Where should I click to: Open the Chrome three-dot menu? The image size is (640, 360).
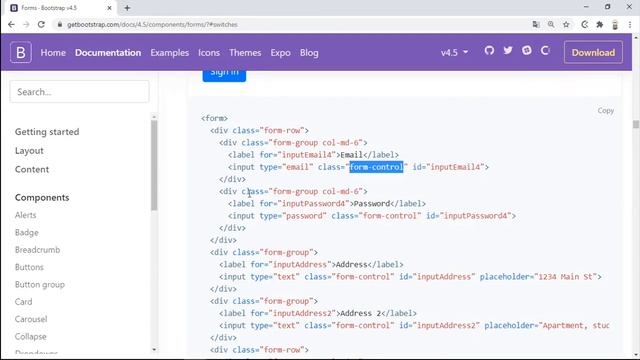[x=630, y=24]
